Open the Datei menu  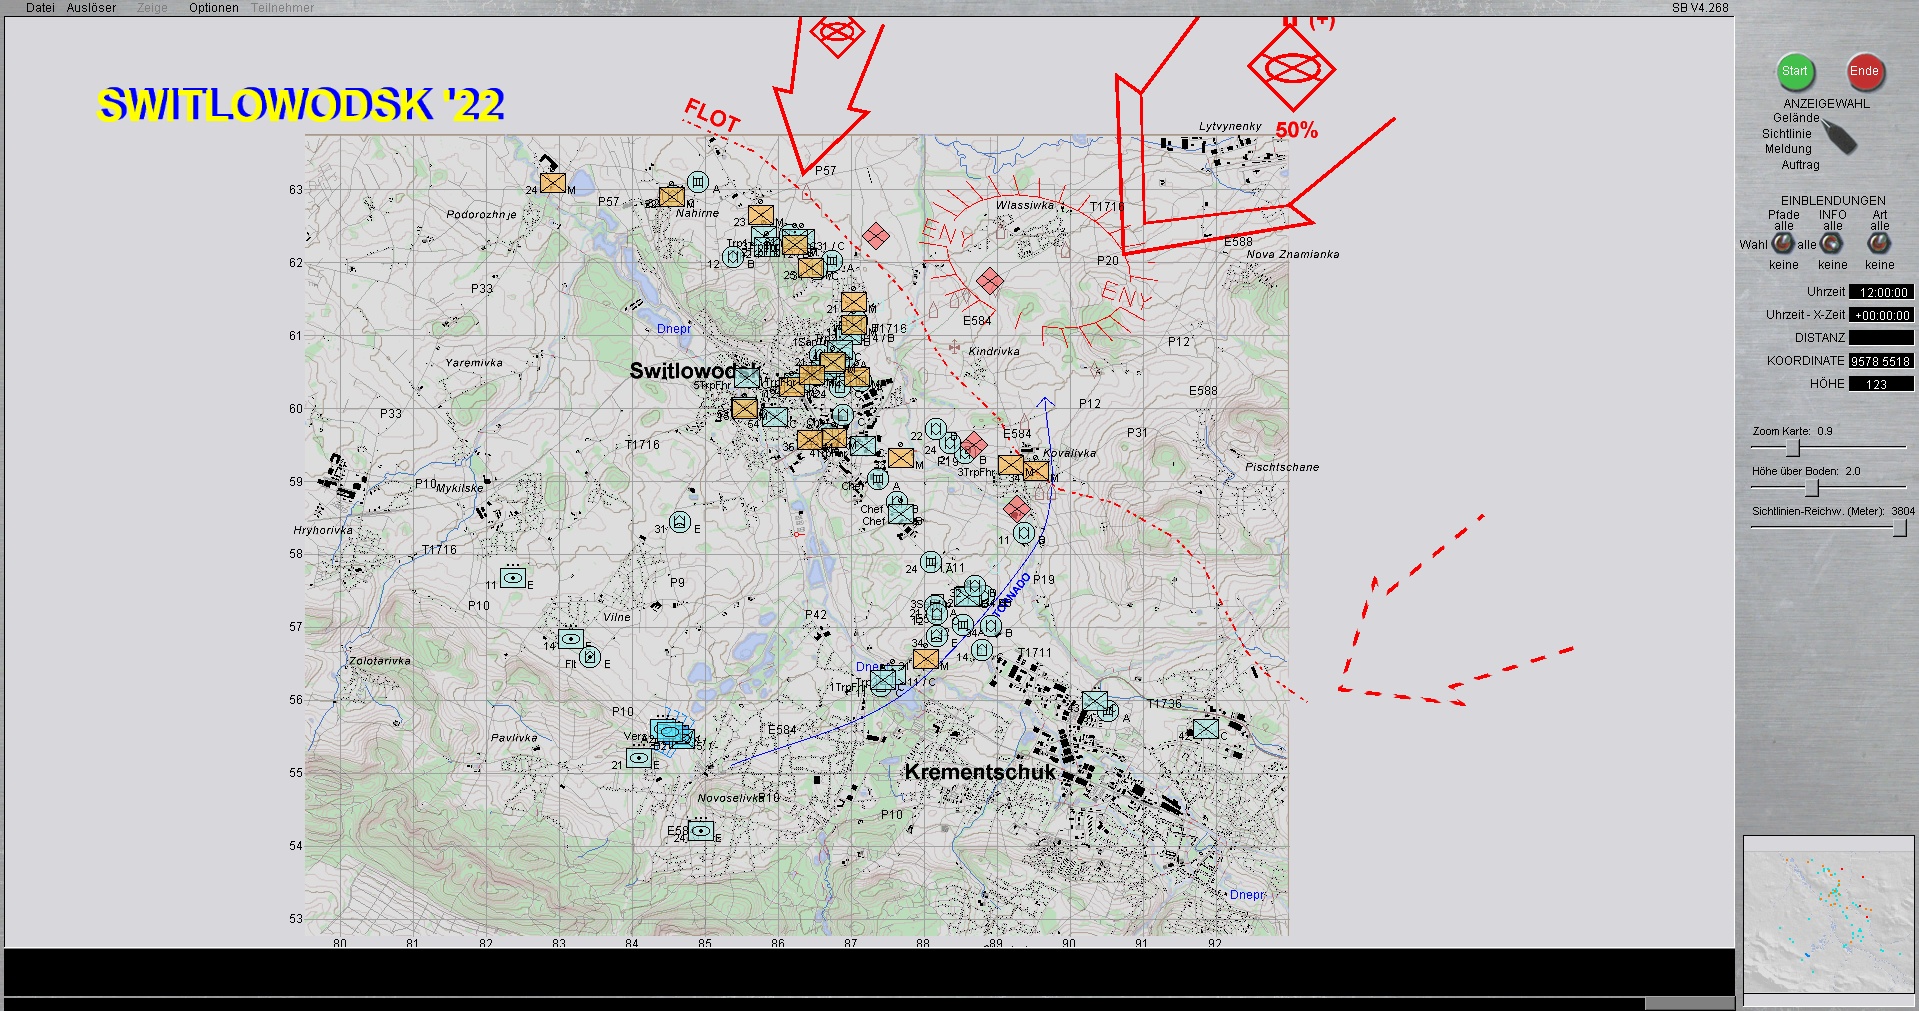tap(40, 8)
